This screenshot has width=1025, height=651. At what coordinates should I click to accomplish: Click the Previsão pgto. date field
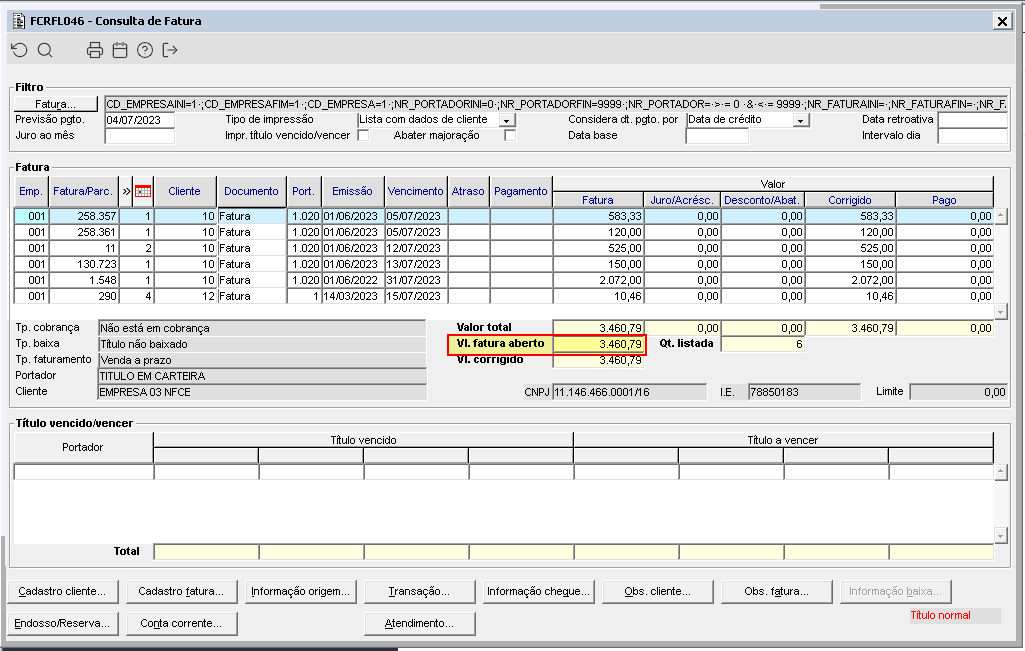pyautogui.click(x=139, y=120)
